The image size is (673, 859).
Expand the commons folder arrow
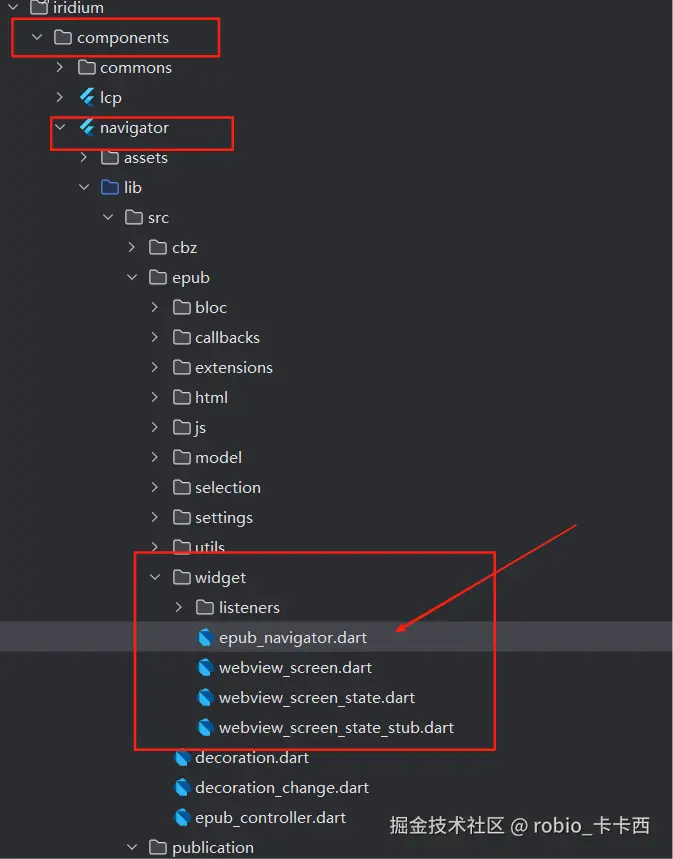(x=60, y=67)
